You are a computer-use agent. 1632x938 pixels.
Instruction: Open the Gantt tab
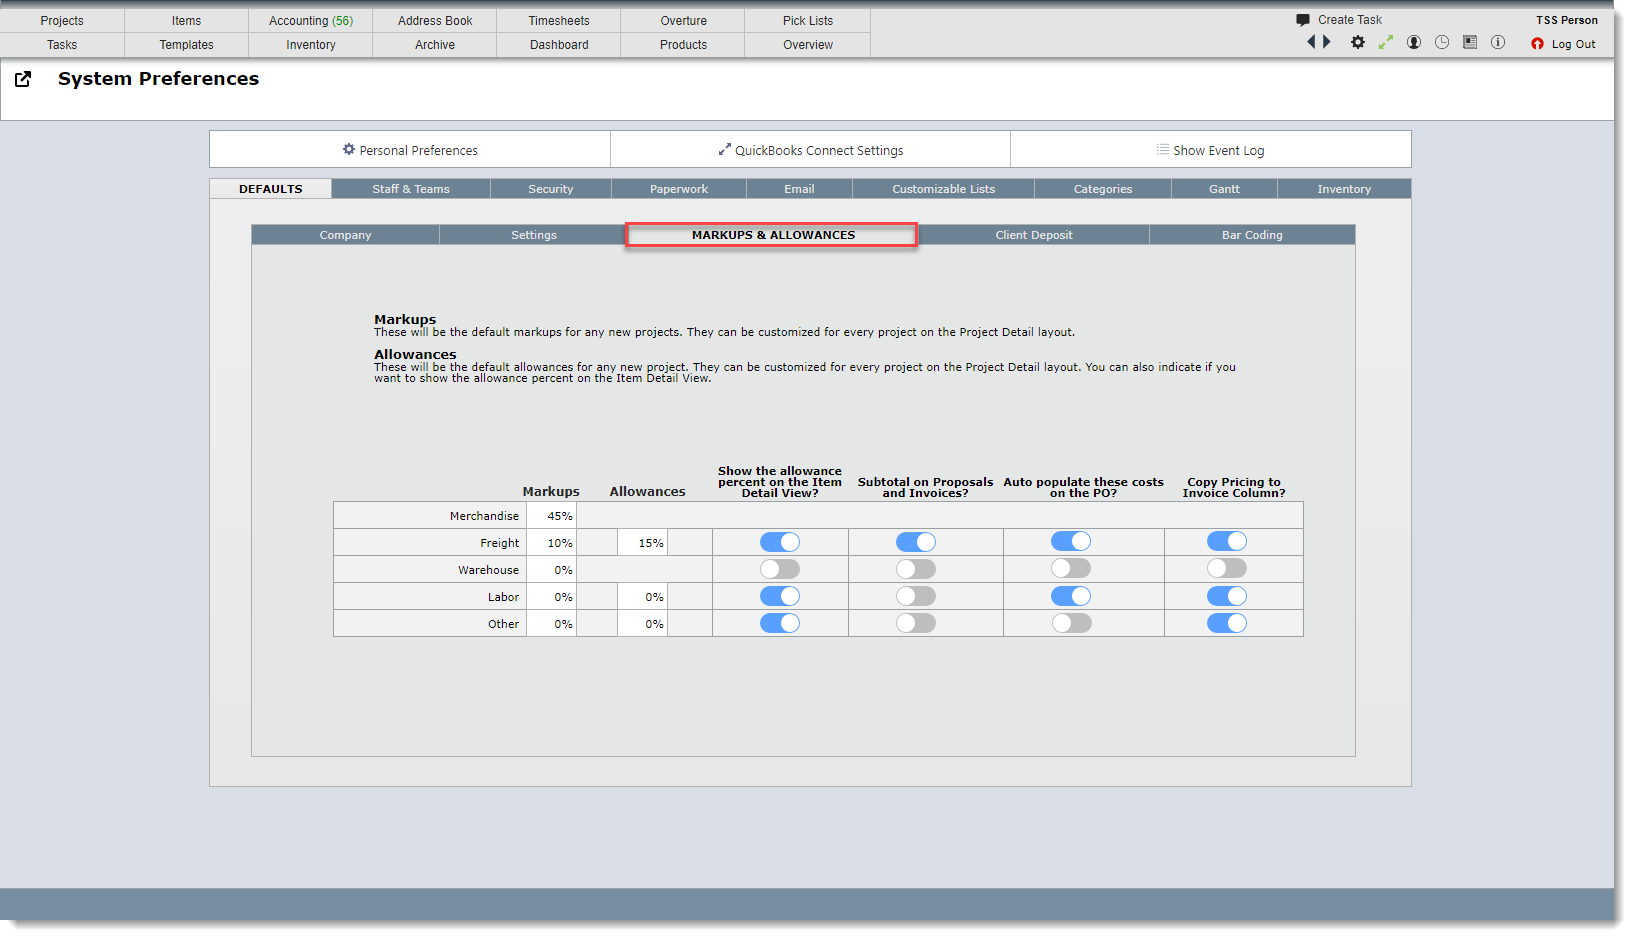point(1224,189)
